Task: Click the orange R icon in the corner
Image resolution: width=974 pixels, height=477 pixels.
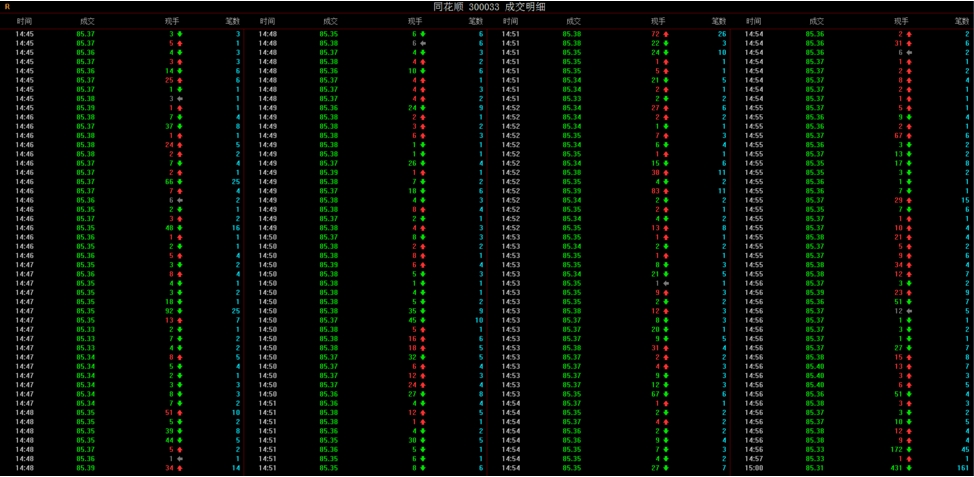Action: (x=7, y=7)
